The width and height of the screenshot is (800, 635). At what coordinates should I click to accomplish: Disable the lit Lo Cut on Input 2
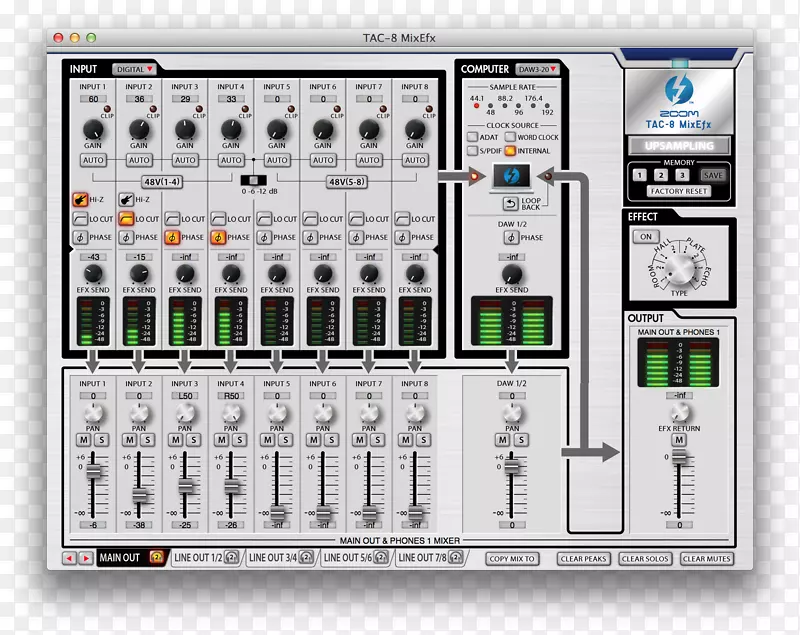pos(126,219)
